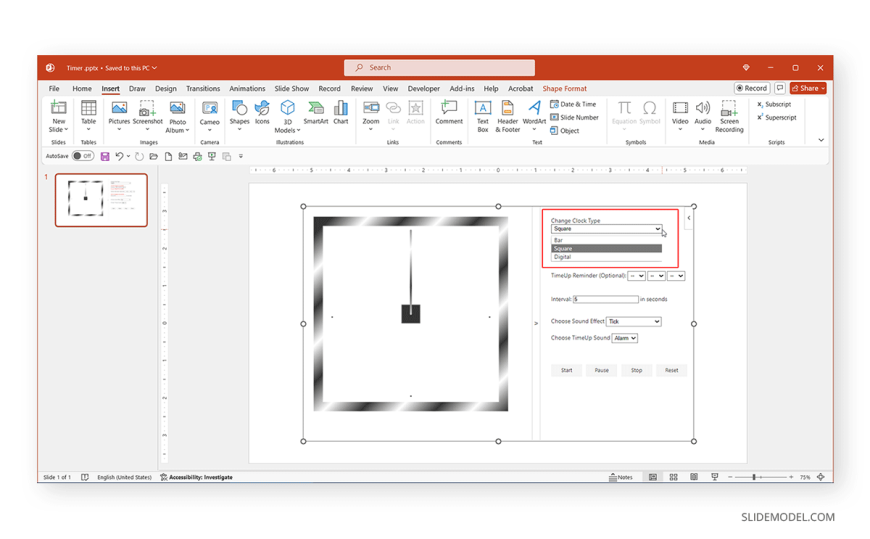Open the Shapes gallery
Screen dimensions: 870x539
[x=239, y=116]
